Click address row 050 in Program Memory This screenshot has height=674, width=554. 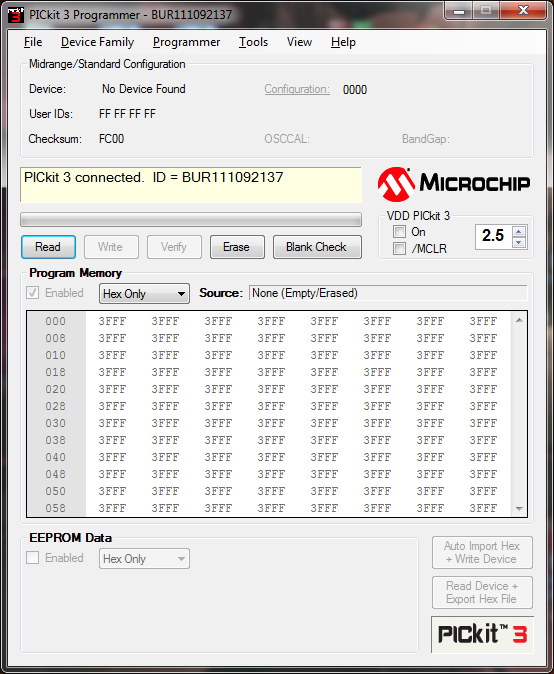click(x=56, y=491)
